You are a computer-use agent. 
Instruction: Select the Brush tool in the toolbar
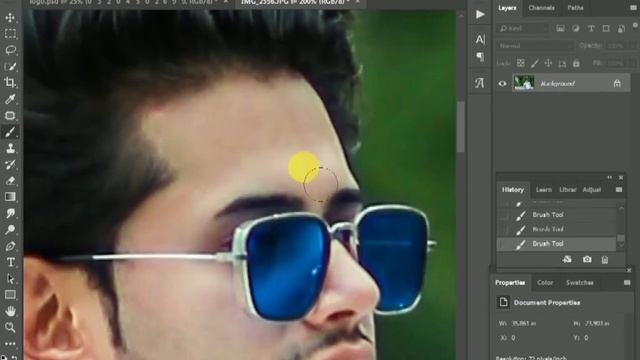tap(10, 132)
